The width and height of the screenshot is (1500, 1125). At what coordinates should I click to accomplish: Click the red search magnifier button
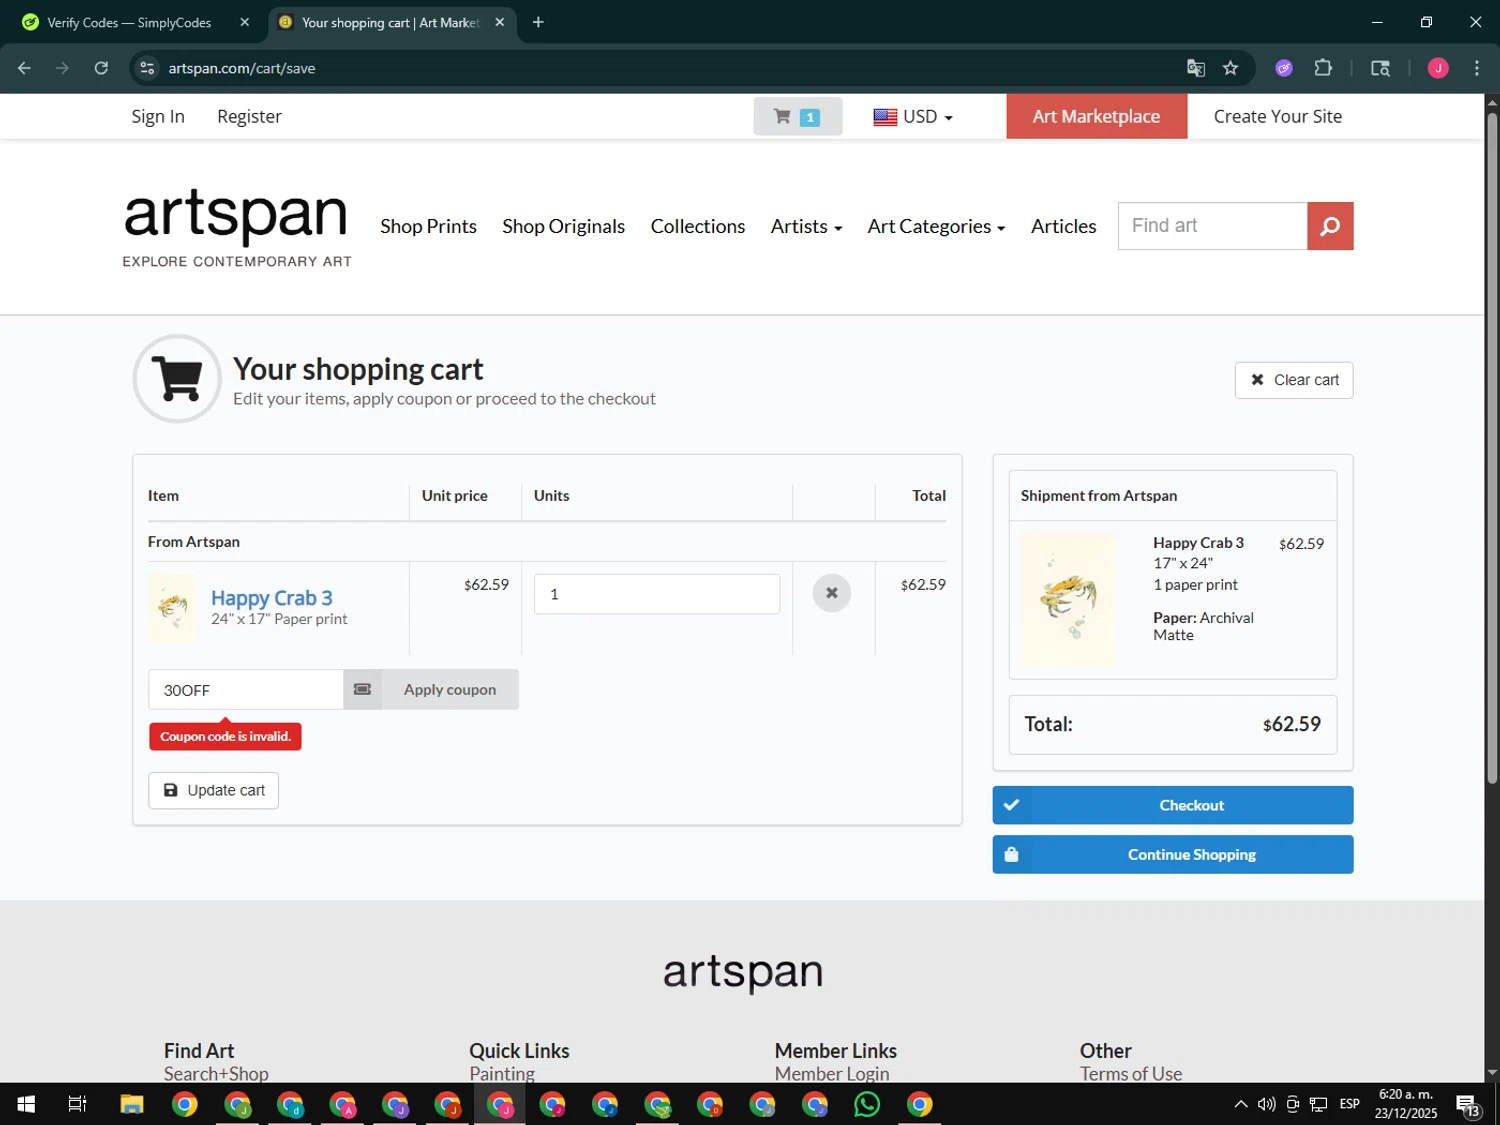pyautogui.click(x=1330, y=226)
